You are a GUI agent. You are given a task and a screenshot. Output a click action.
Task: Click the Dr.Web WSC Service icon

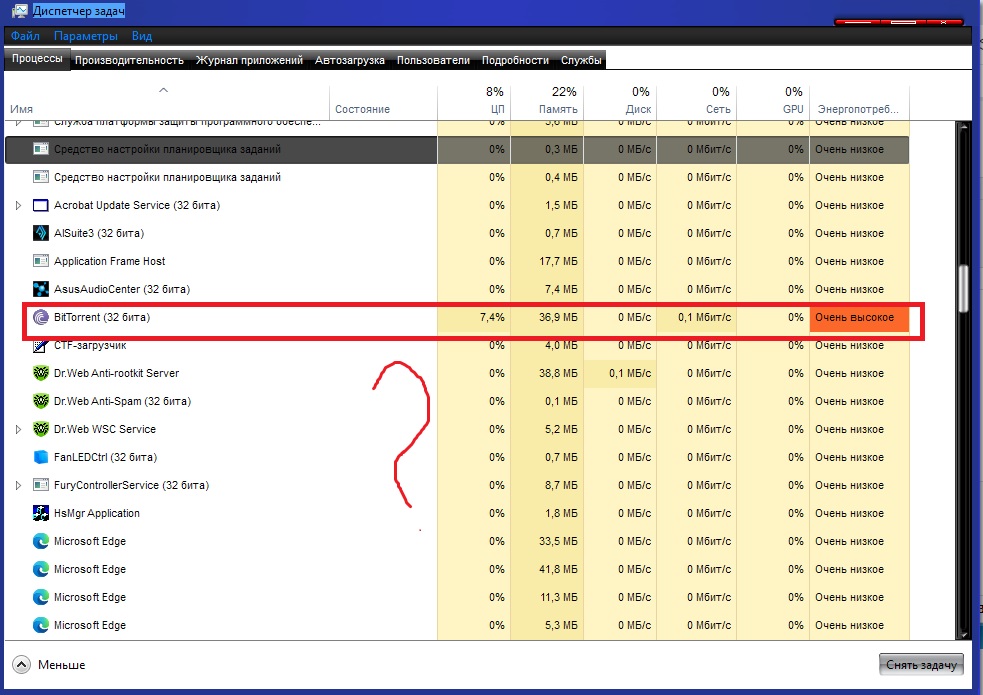point(41,429)
